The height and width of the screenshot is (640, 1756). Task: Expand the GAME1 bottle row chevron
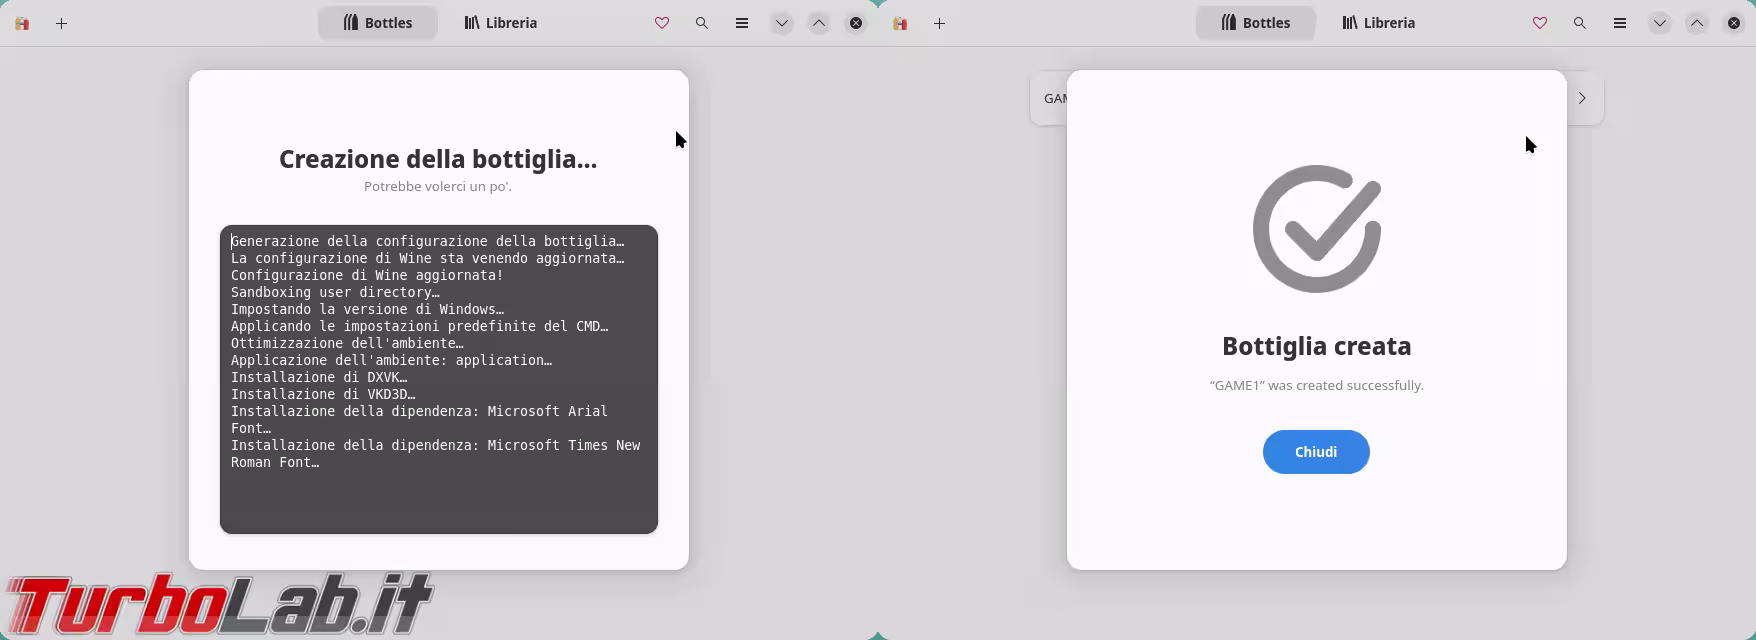[x=1582, y=98]
